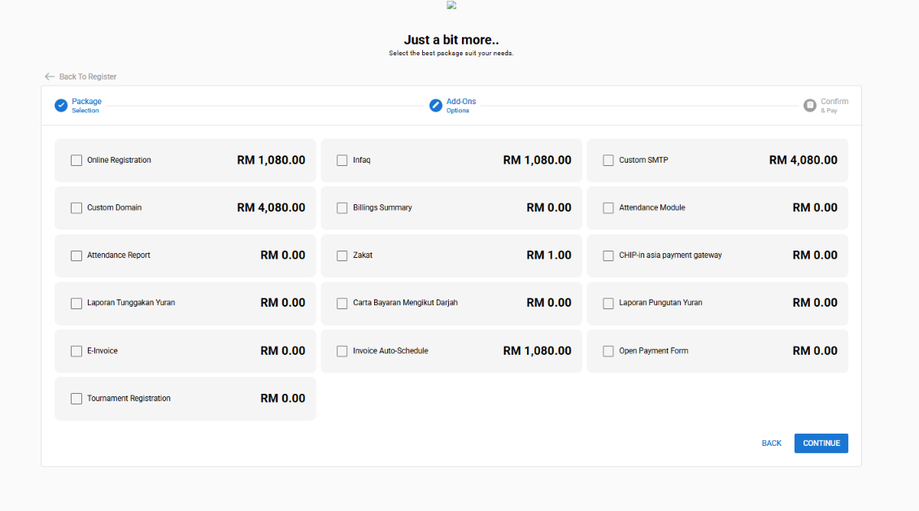Open the Package Selection step tab

click(86, 105)
